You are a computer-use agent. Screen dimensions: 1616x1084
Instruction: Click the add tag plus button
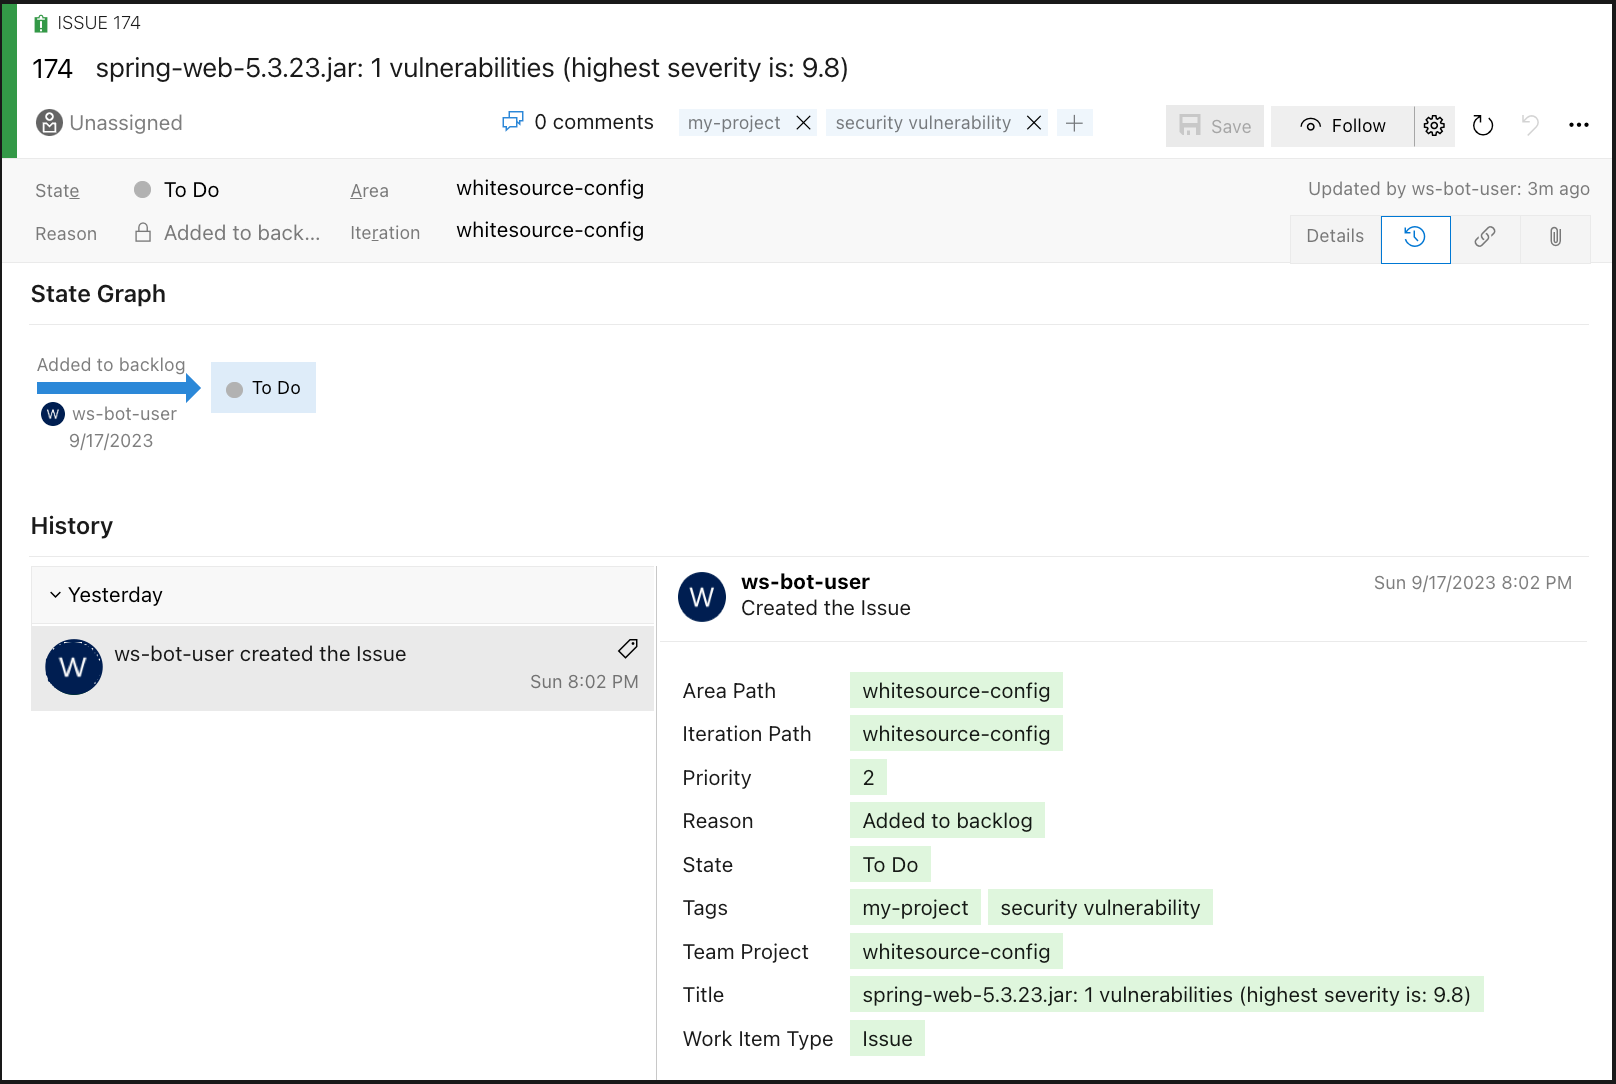(1074, 123)
